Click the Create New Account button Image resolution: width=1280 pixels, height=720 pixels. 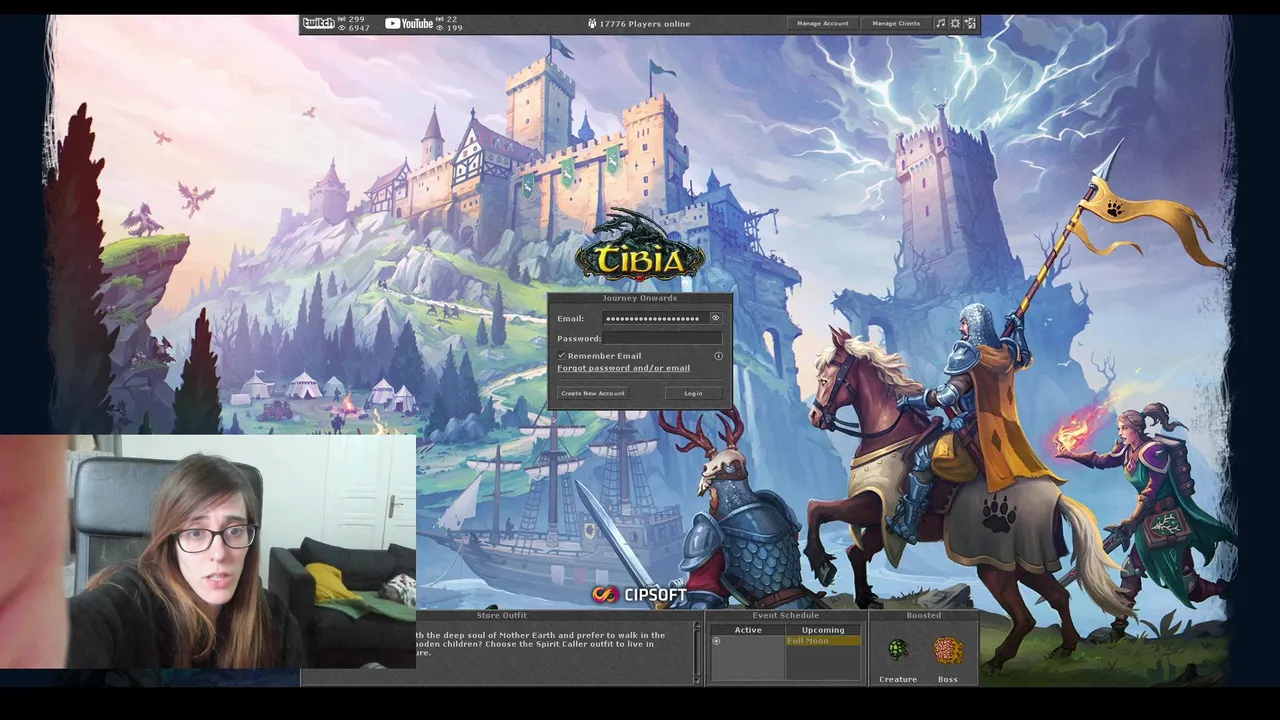pyautogui.click(x=593, y=393)
